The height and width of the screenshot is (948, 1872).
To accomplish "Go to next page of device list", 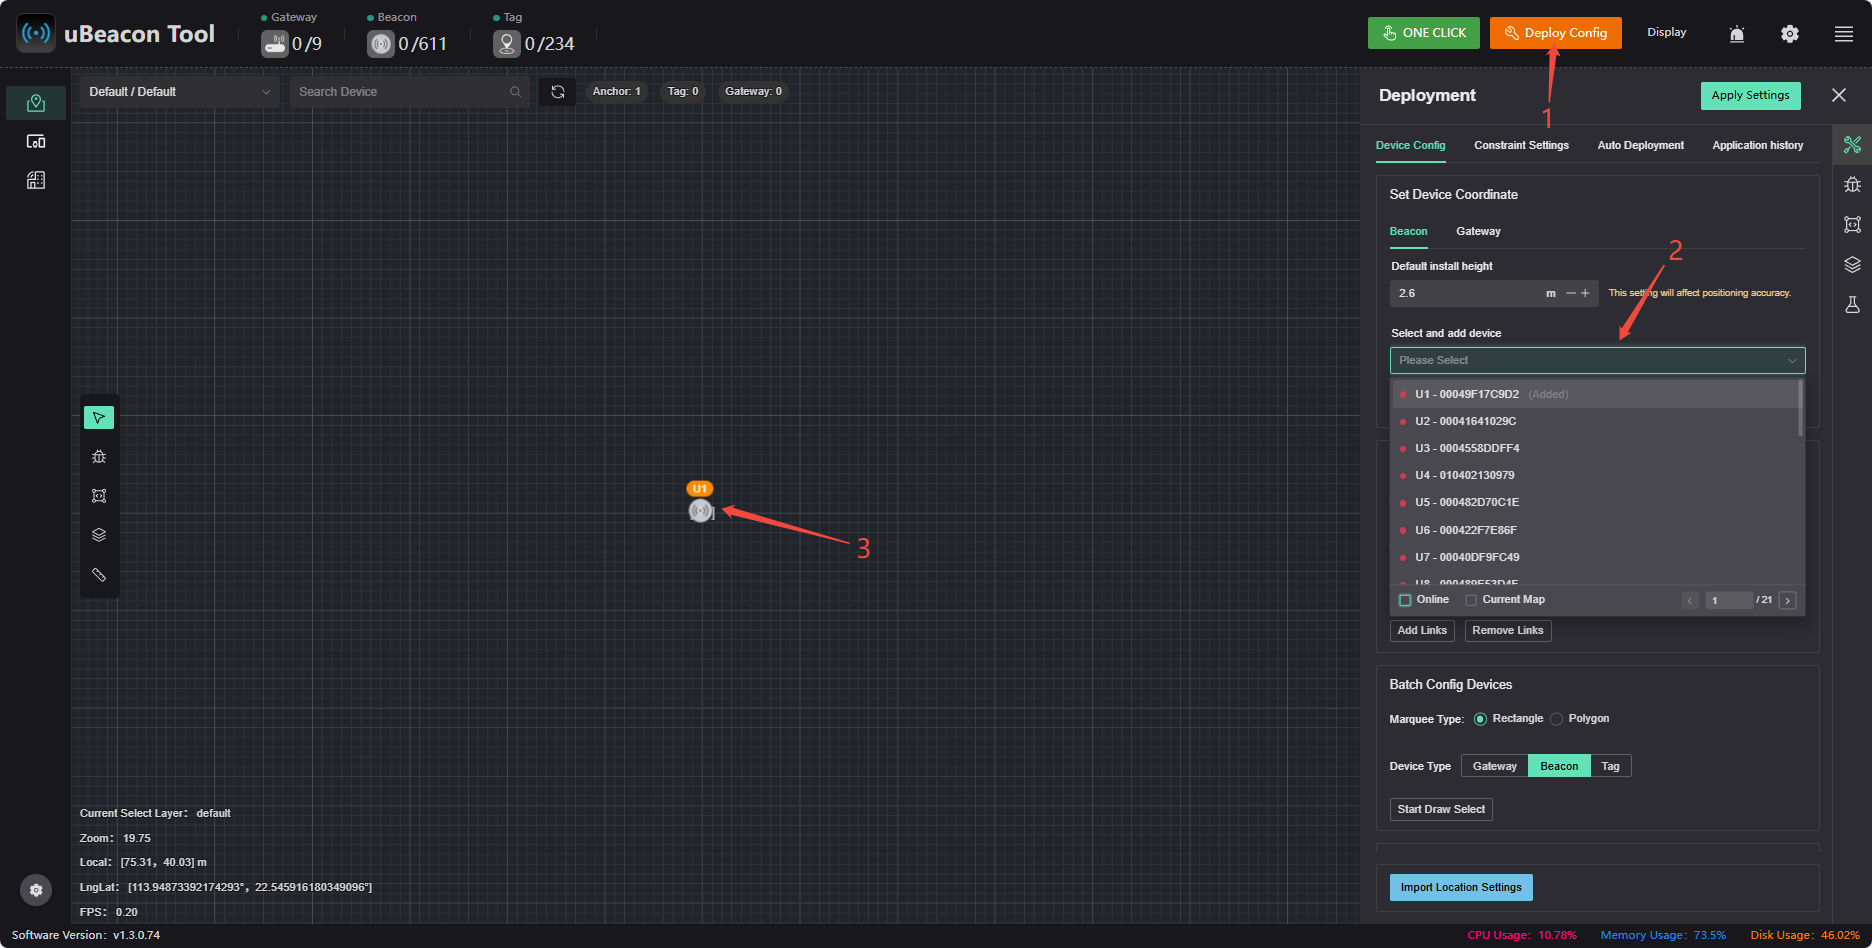I will pos(1788,600).
